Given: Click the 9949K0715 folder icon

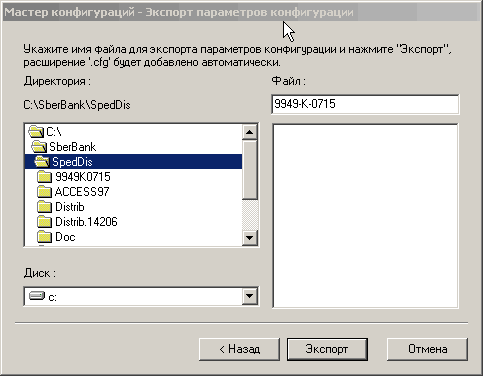Looking at the screenshot, I should 44,177.
